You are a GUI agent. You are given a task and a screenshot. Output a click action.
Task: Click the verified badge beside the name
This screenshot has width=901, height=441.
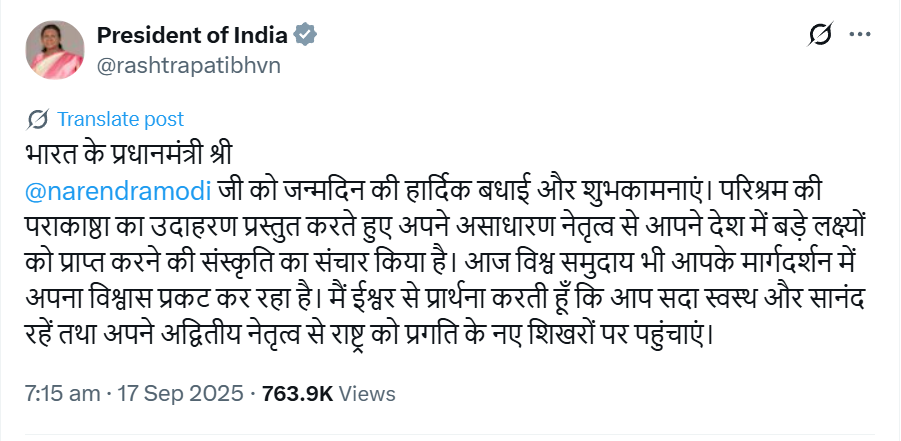click(307, 36)
